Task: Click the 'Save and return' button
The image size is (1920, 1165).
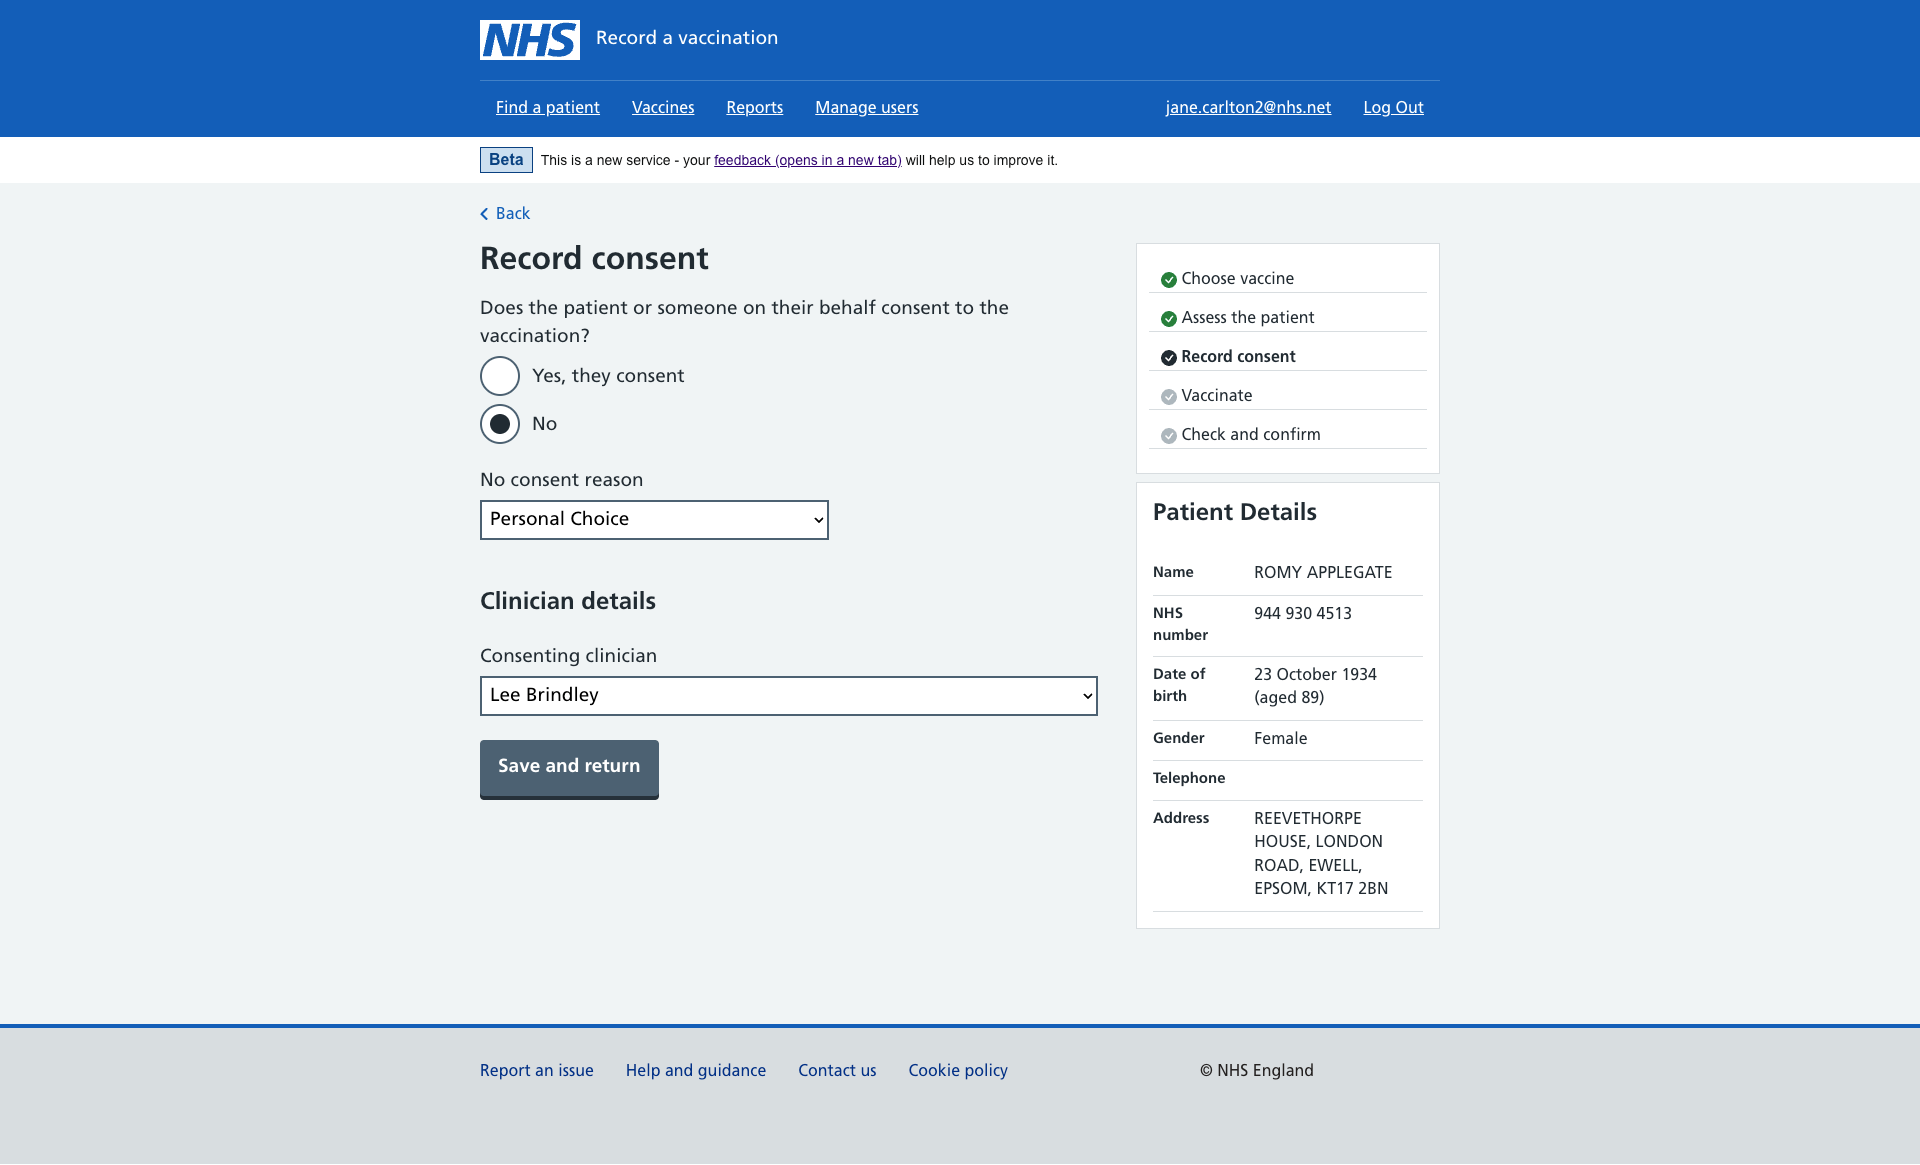Action: [x=569, y=766]
